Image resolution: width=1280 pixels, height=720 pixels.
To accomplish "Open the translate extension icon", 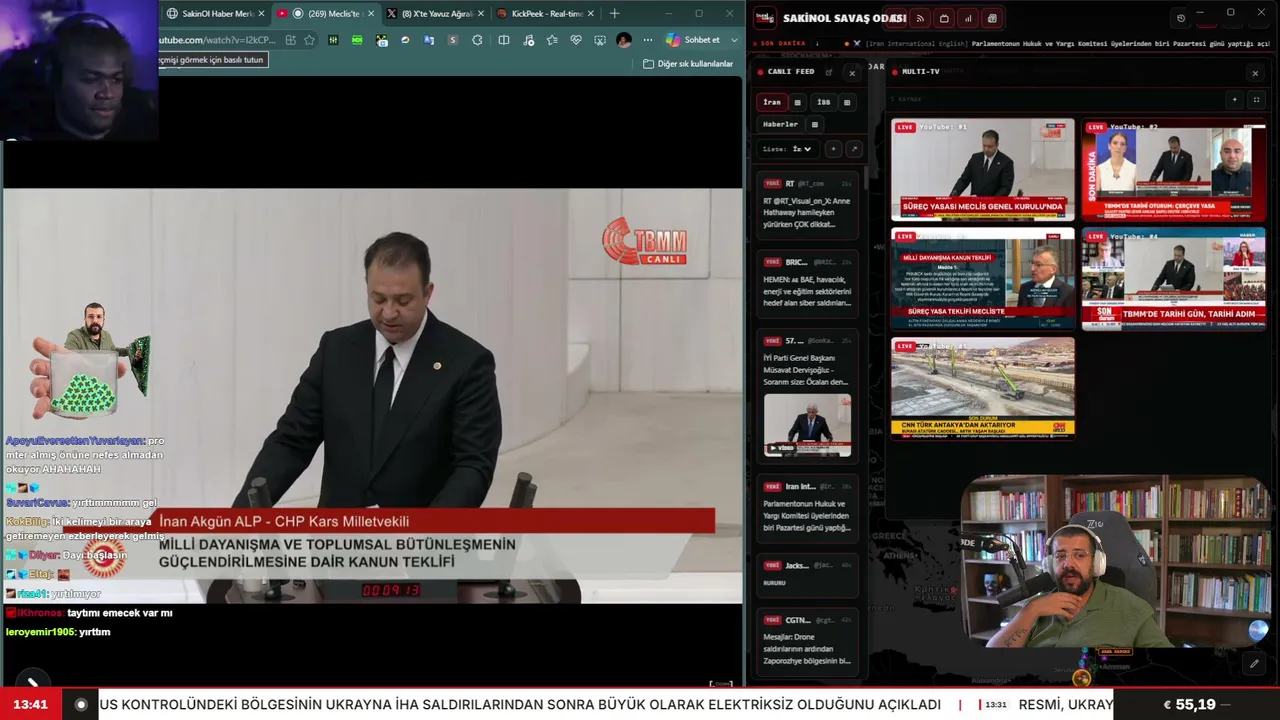I will [x=429, y=40].
